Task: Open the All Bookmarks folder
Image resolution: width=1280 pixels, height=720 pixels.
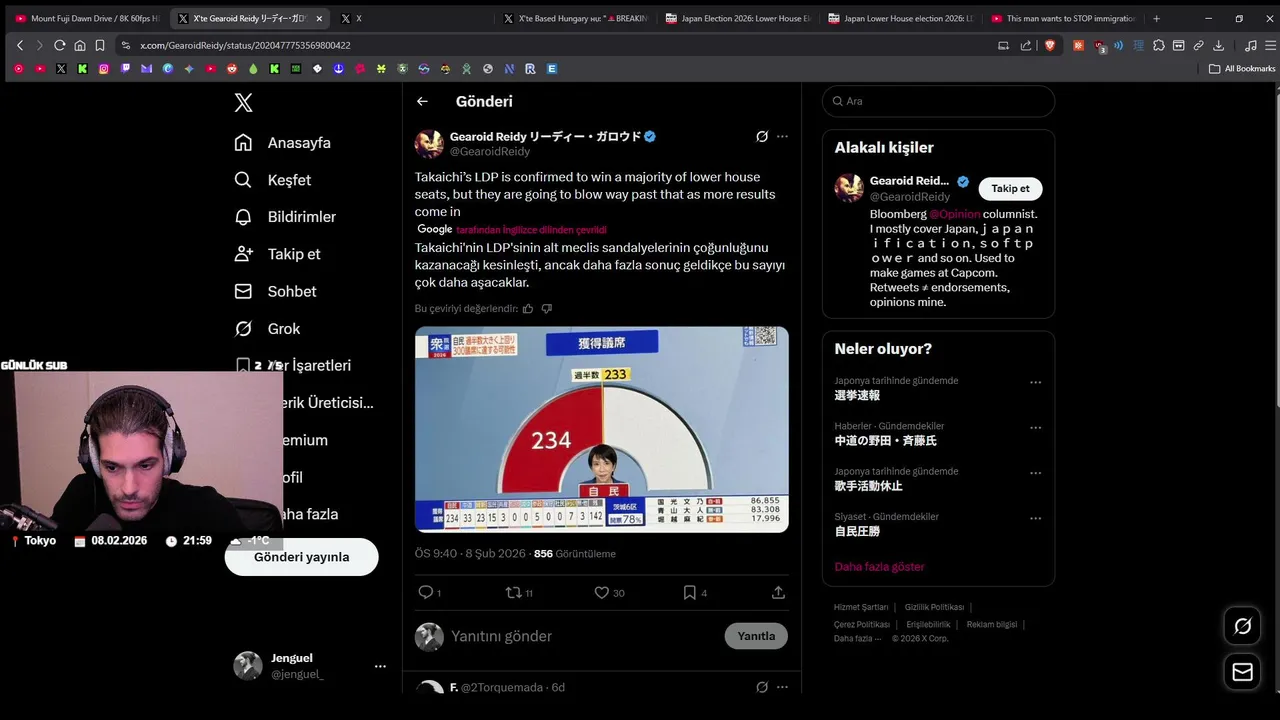Action: click(x=1242, y=69)
